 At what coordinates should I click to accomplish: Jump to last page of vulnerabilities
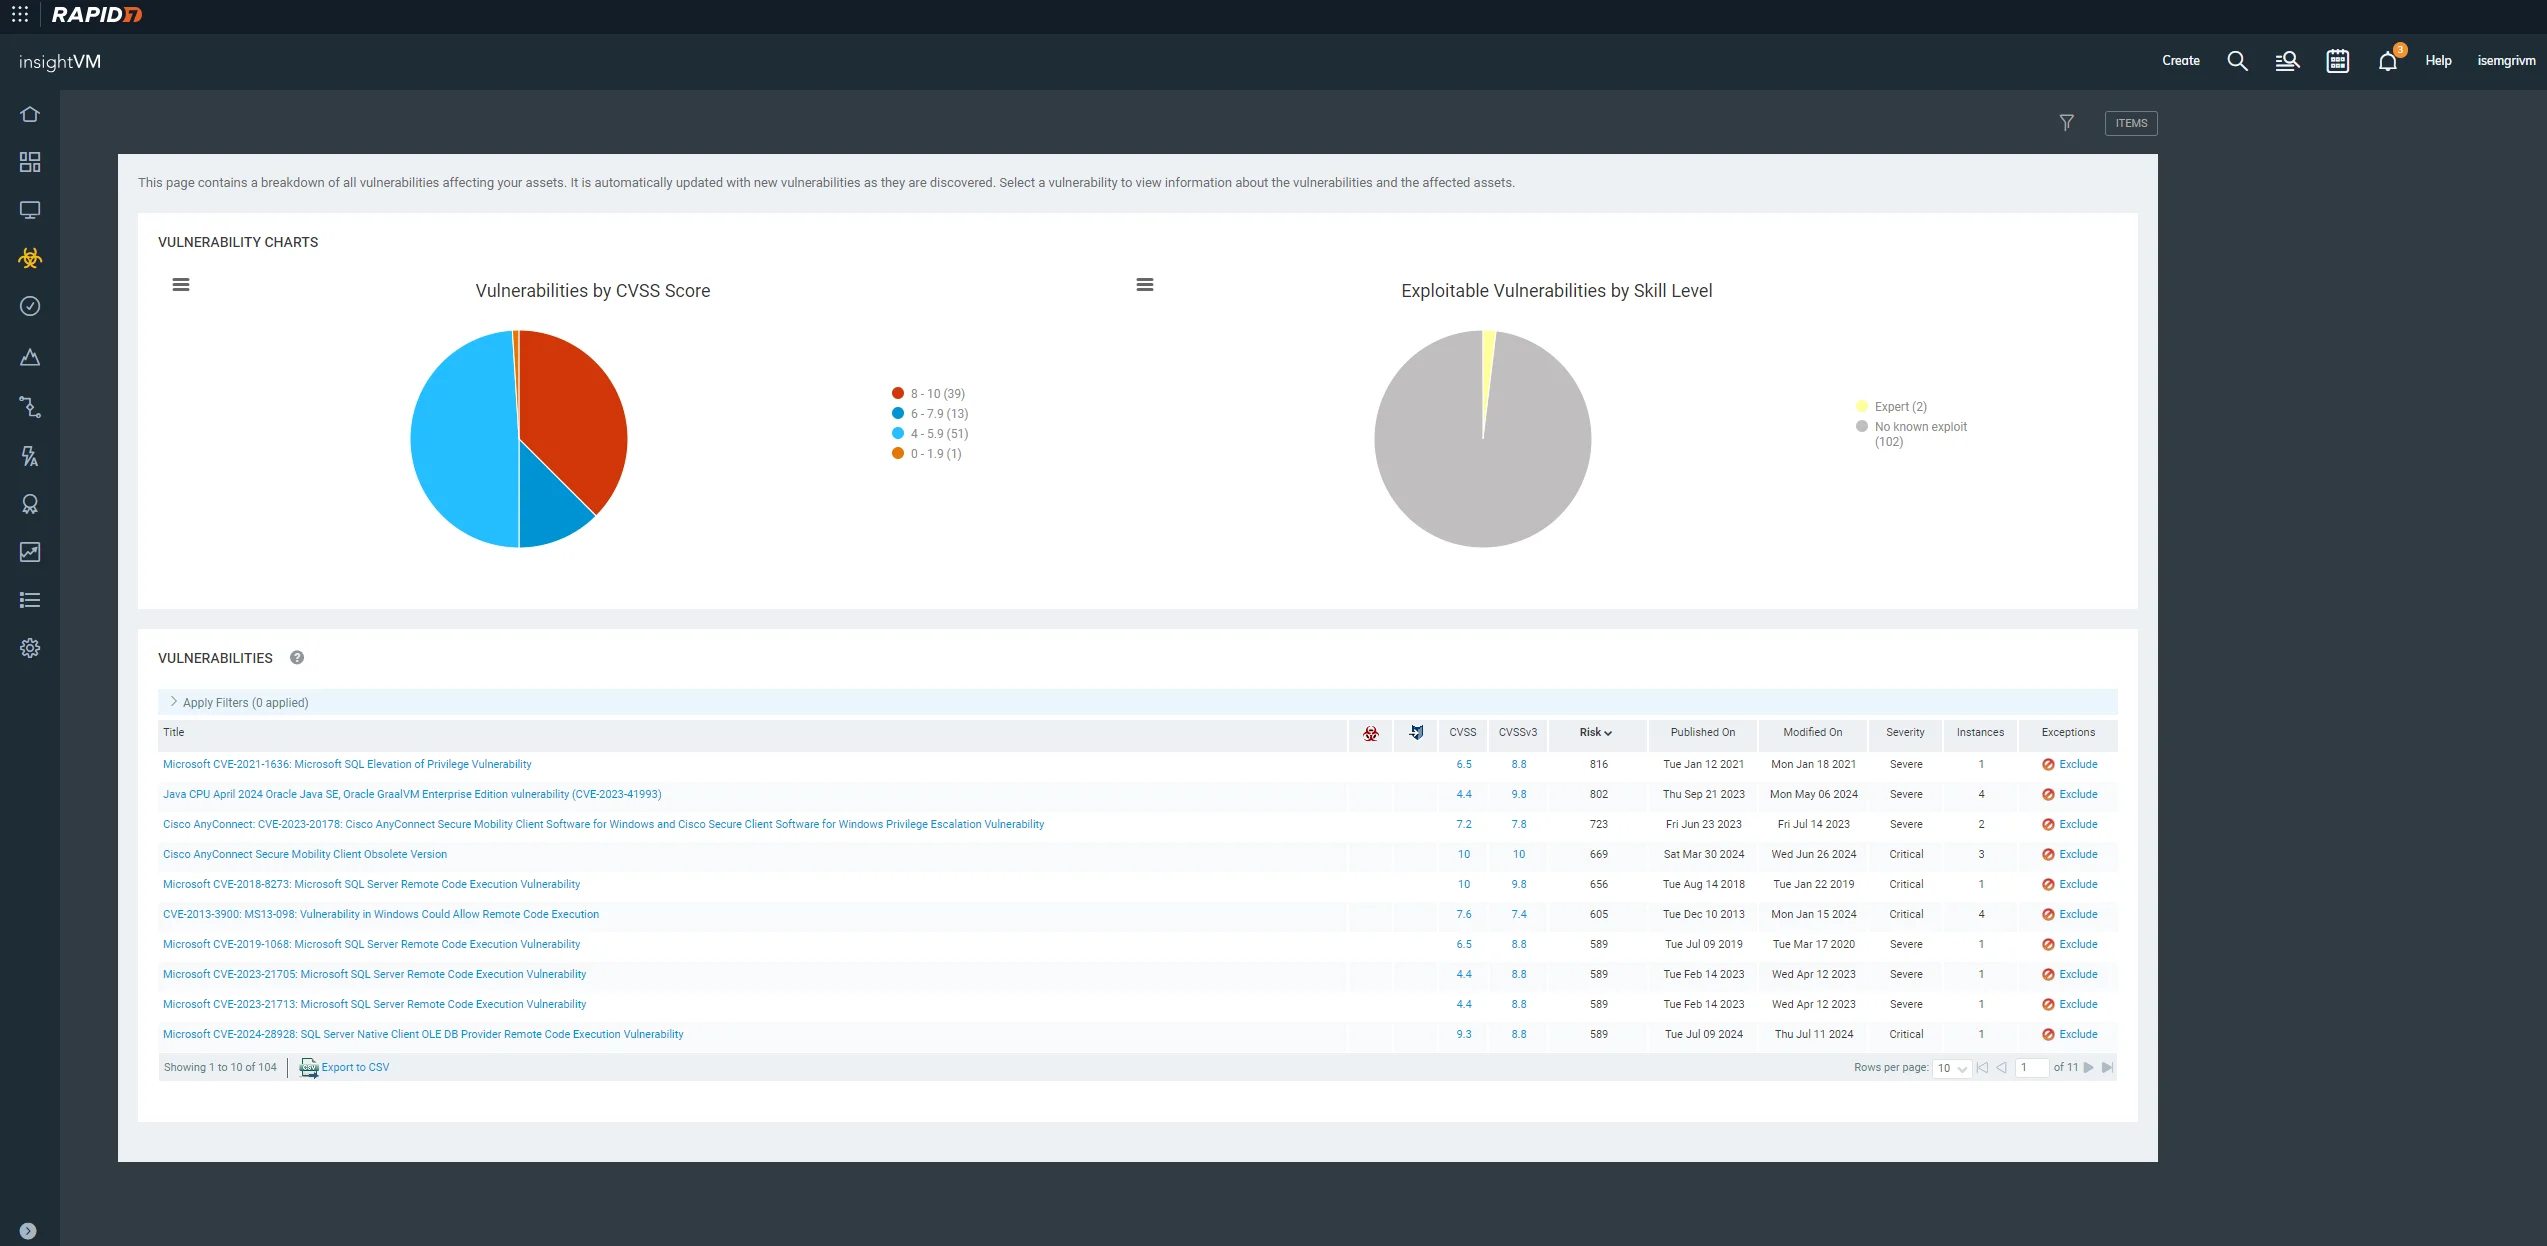2107,1068
